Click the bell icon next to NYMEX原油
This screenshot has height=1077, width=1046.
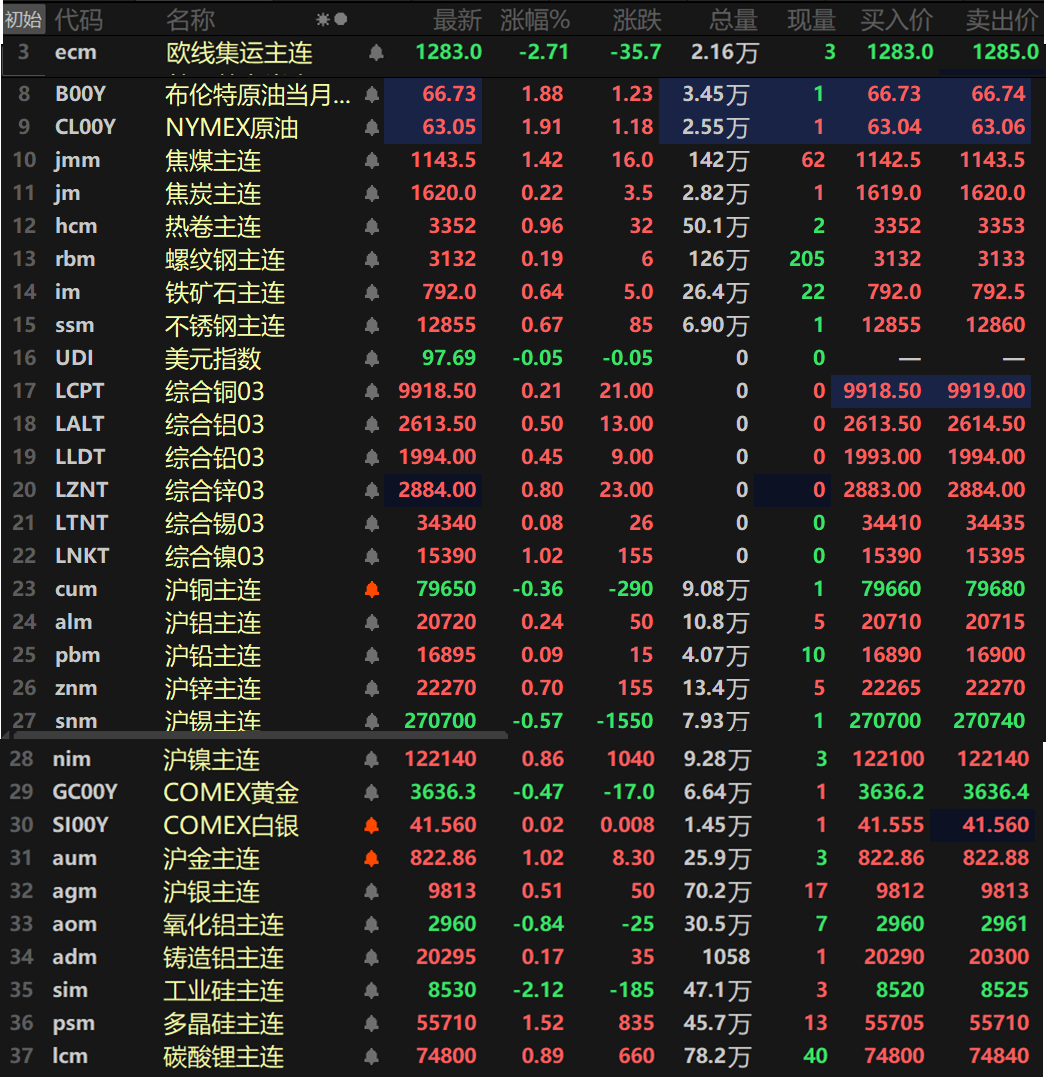tap(372, 128)
